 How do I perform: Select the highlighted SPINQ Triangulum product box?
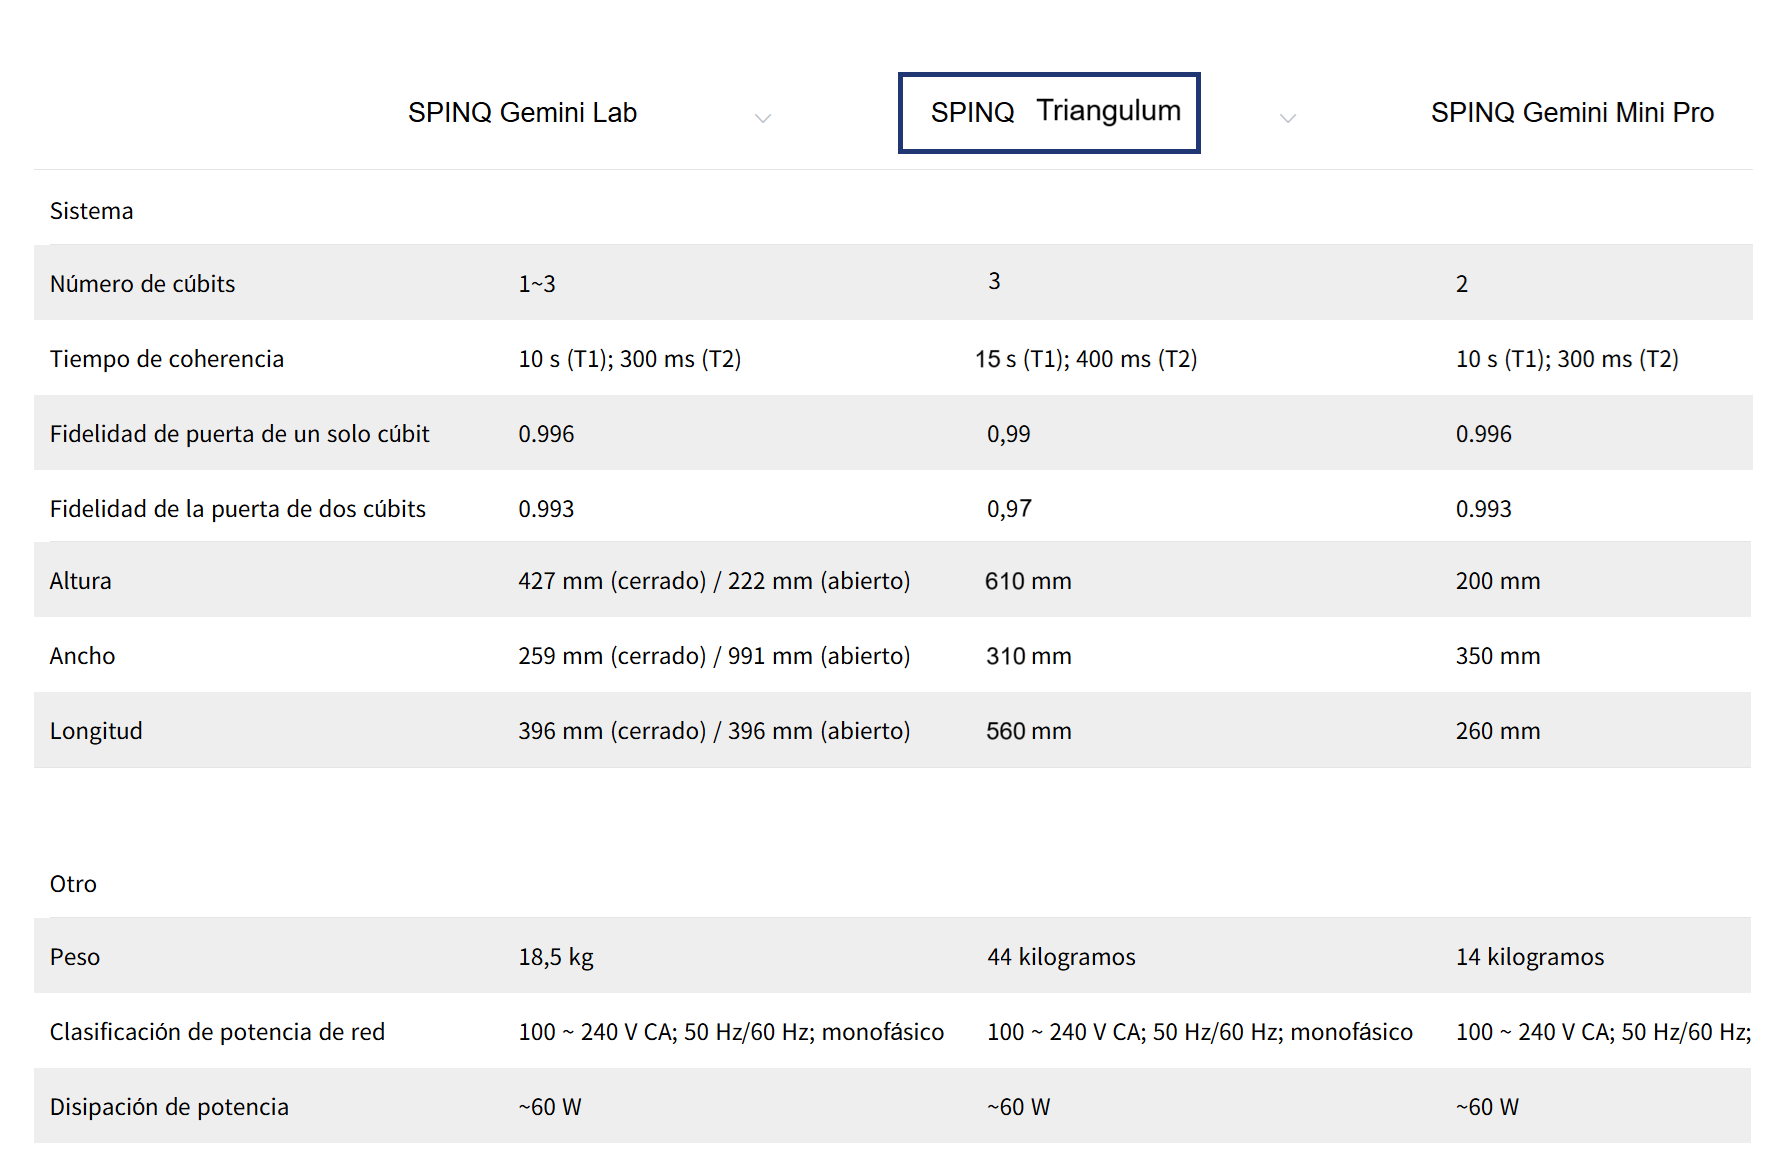(1049, 113)
